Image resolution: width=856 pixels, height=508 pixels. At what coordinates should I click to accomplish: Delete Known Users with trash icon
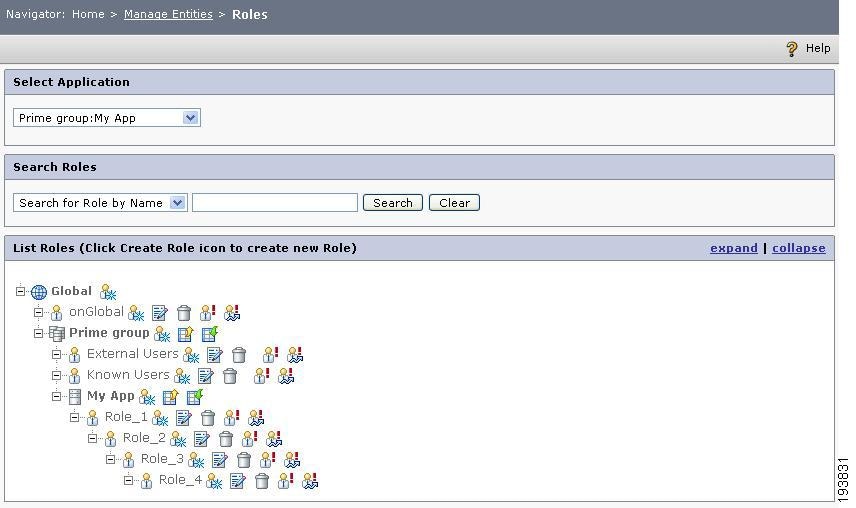pos(230,376)
